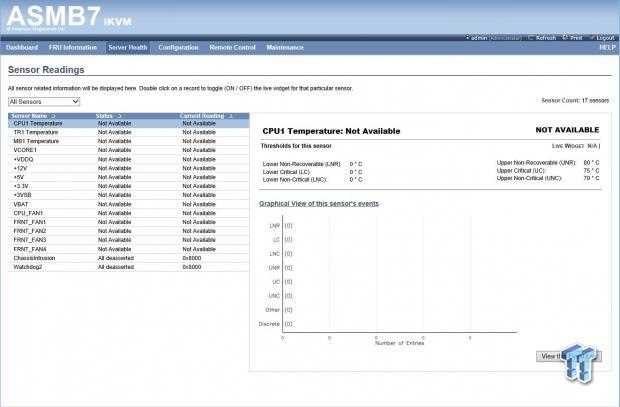This screenshot has height=407, width=620.
Task: Click the ASMB7 iKVM logo
Action: click(69, 17)
